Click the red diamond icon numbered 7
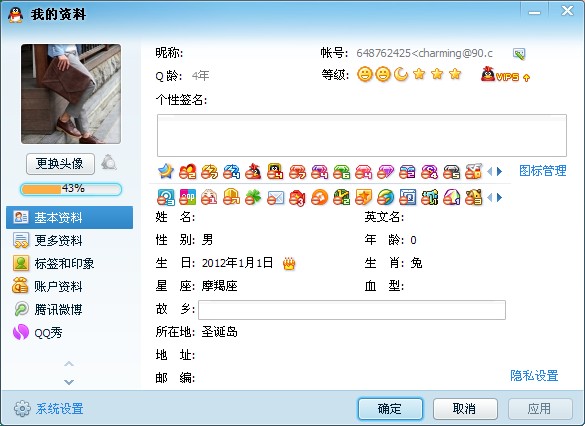This screenshot has height=426, width=585. click(x=297, y=172)
